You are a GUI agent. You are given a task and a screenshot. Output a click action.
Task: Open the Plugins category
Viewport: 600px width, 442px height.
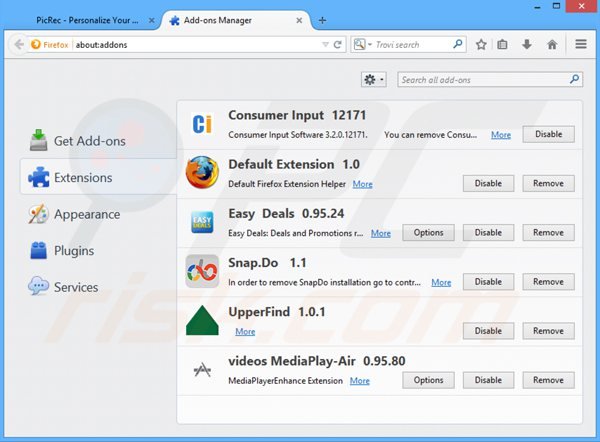(x=98, y=251)
